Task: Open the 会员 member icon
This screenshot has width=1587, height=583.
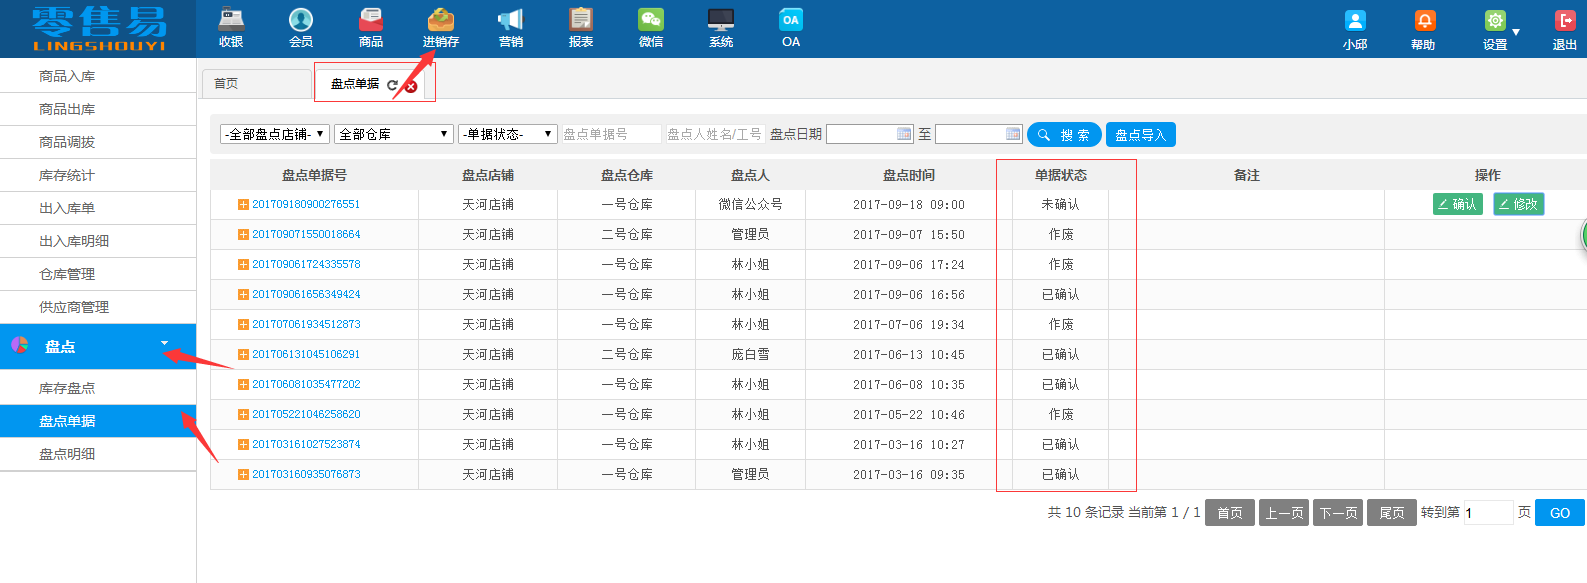Action: [301, 21]
